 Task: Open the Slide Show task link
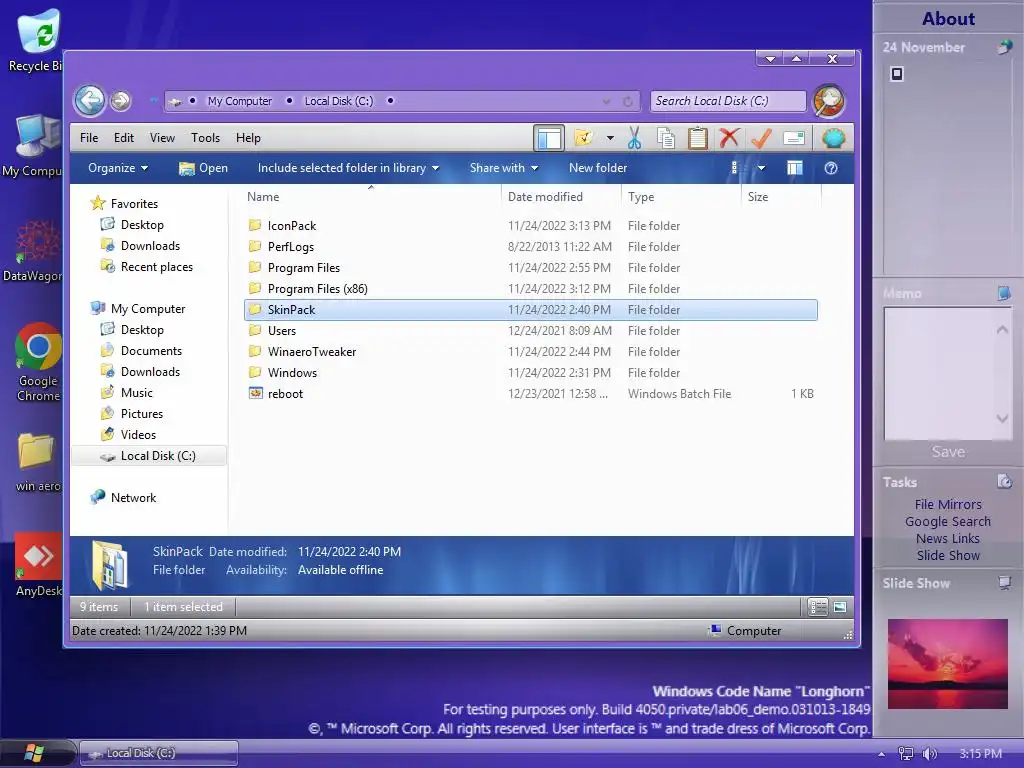948,555
